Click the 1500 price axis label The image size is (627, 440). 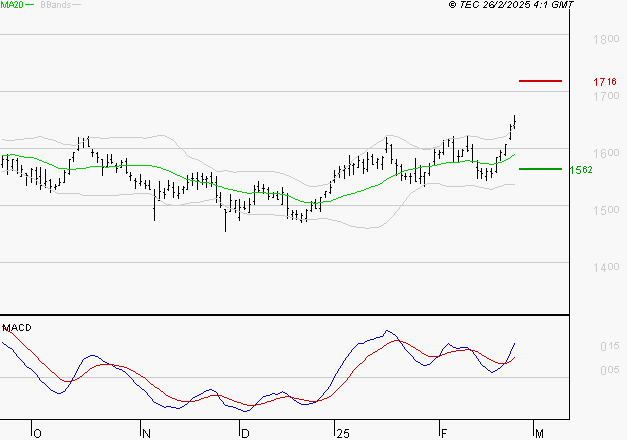point(606,210)
